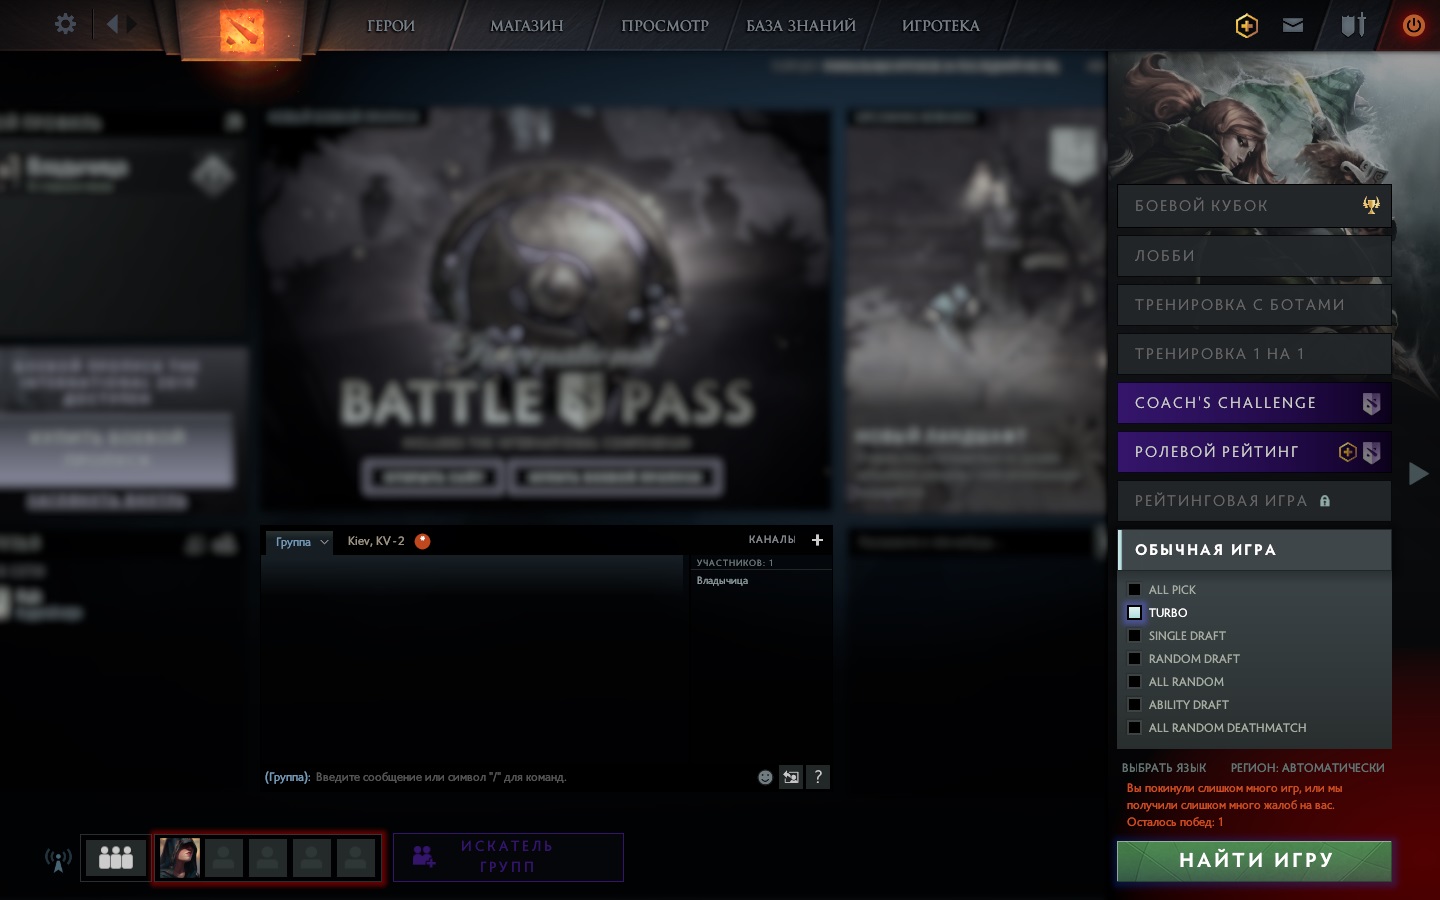Expand the Обычная игра section
The width and height of the screenshot is (1440, 900).
coord(1254,550)
